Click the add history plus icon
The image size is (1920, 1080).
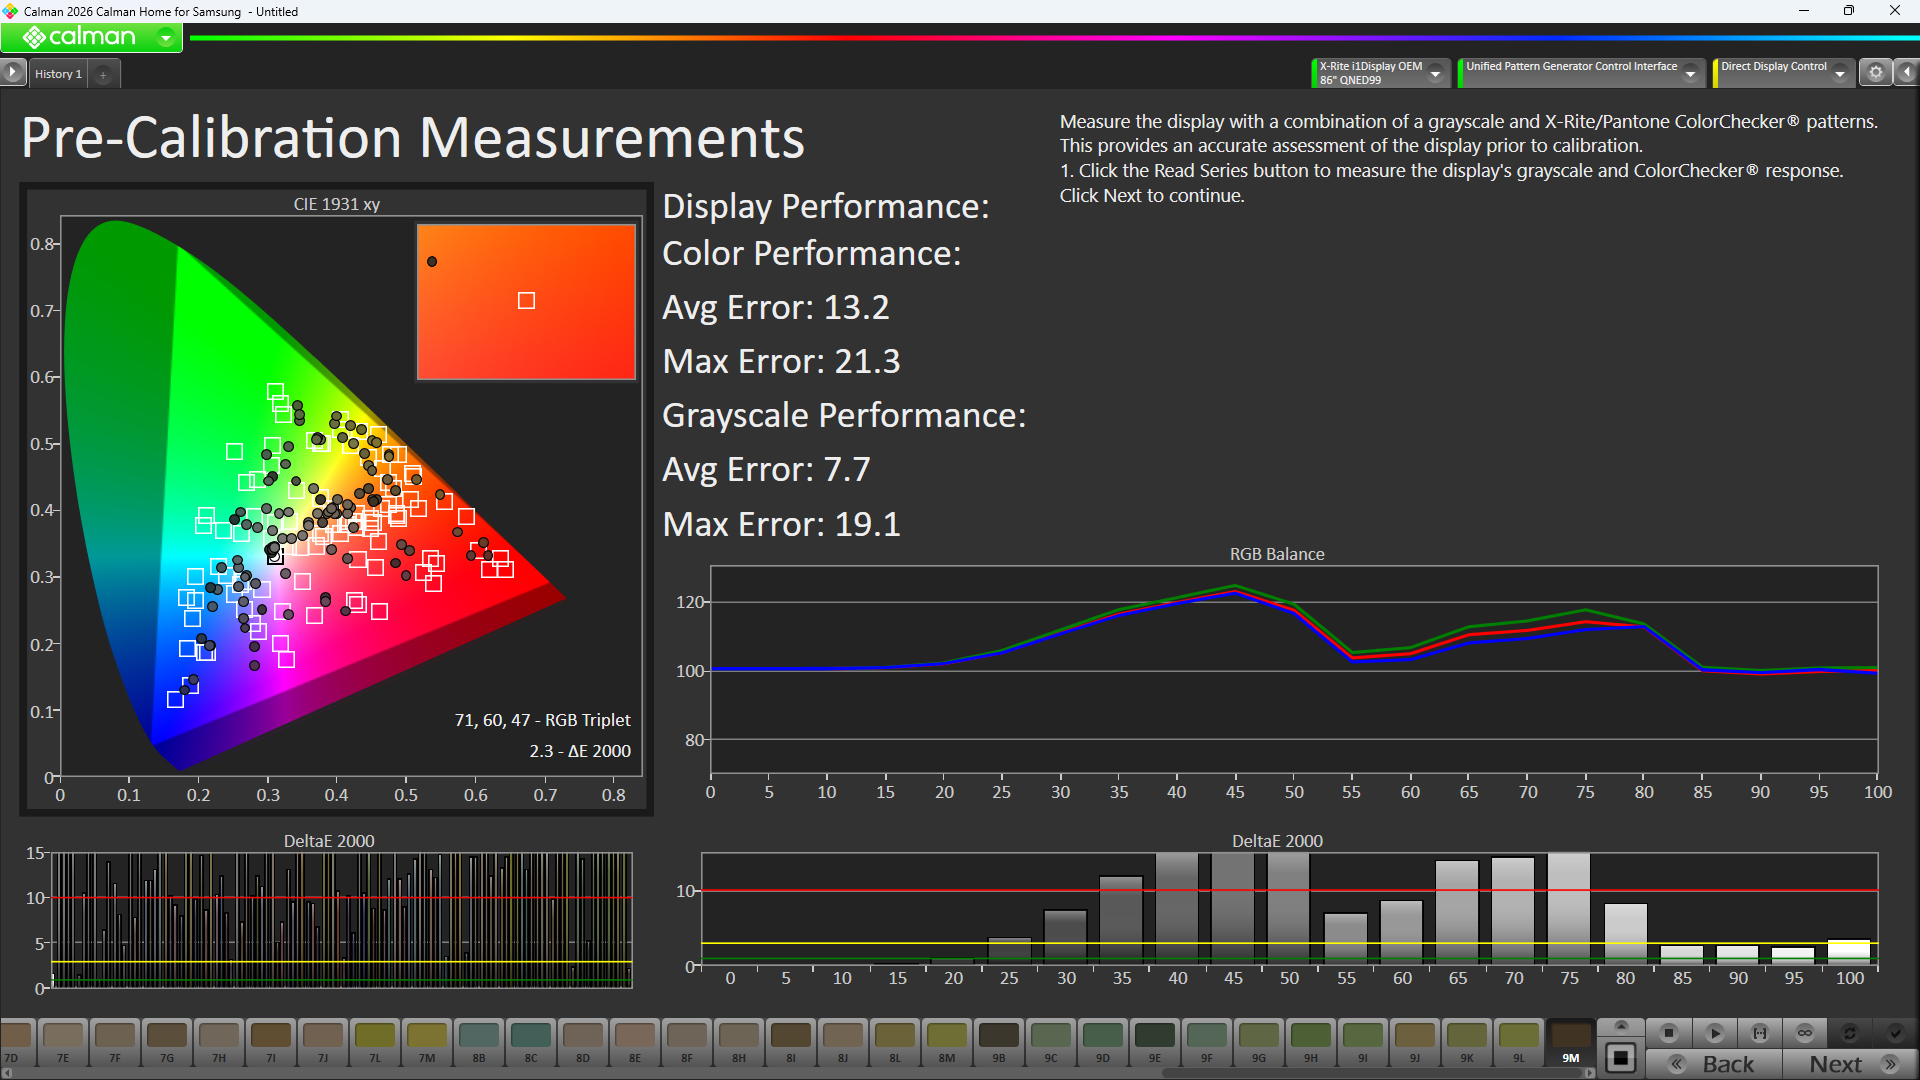tap(103, 74)
